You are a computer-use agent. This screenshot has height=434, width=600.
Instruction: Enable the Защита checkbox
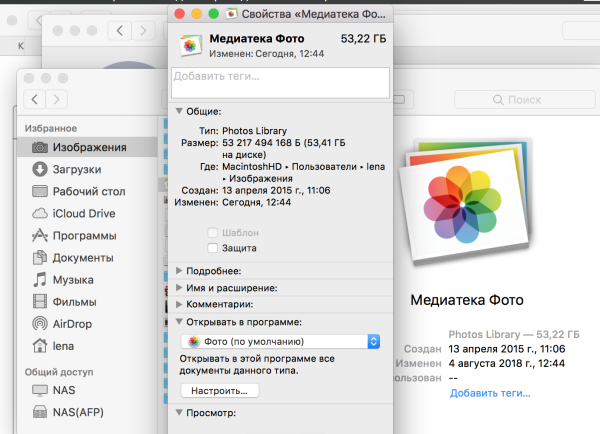tap(212, 247)
